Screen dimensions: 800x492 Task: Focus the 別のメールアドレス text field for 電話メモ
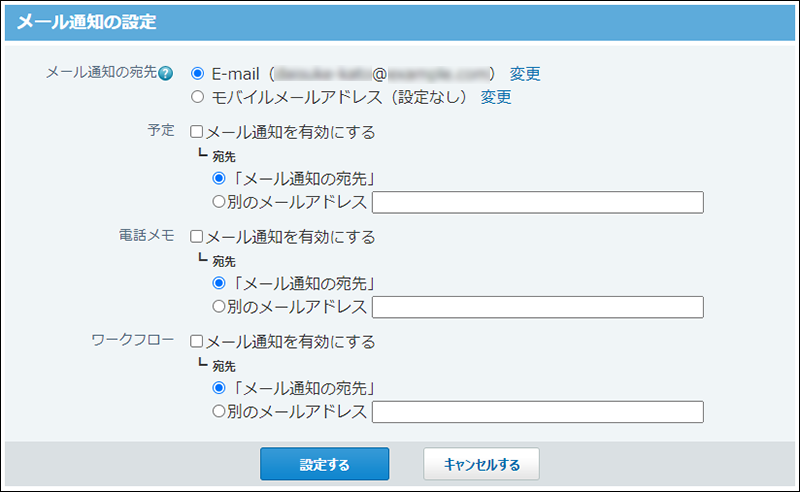point(538,307)
